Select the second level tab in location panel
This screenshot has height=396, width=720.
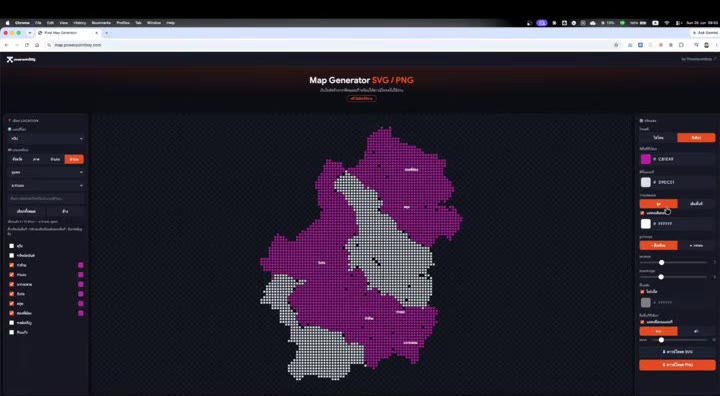36,159
